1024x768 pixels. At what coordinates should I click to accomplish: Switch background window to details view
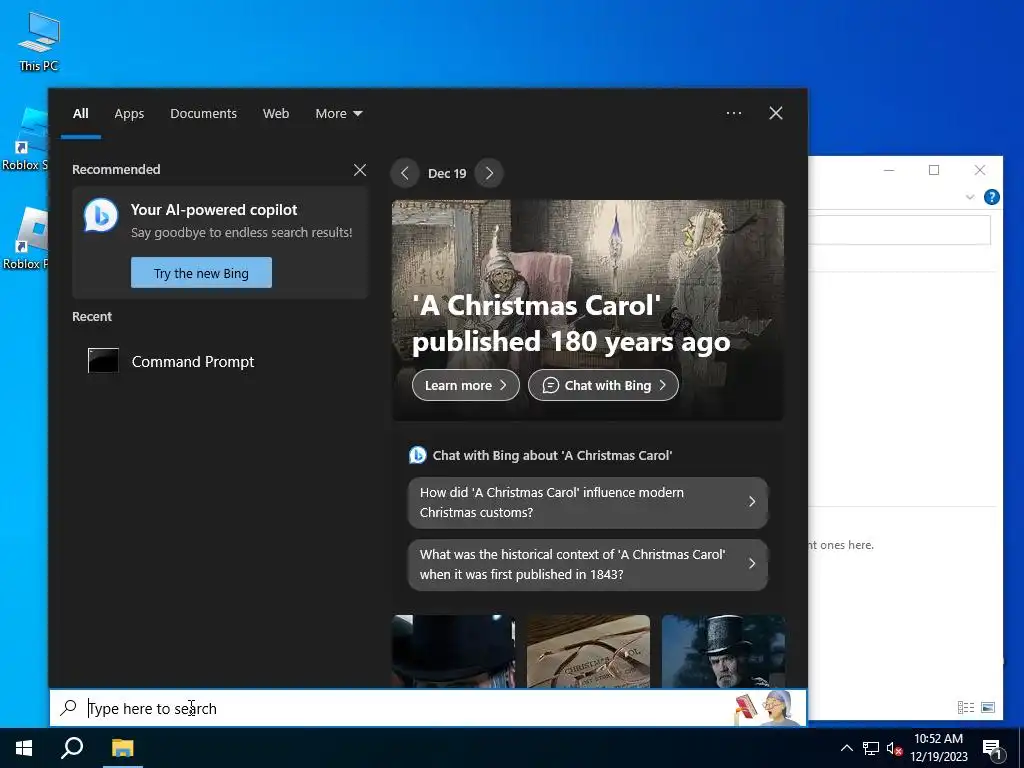pyautogui.click(x=966, y=707)
